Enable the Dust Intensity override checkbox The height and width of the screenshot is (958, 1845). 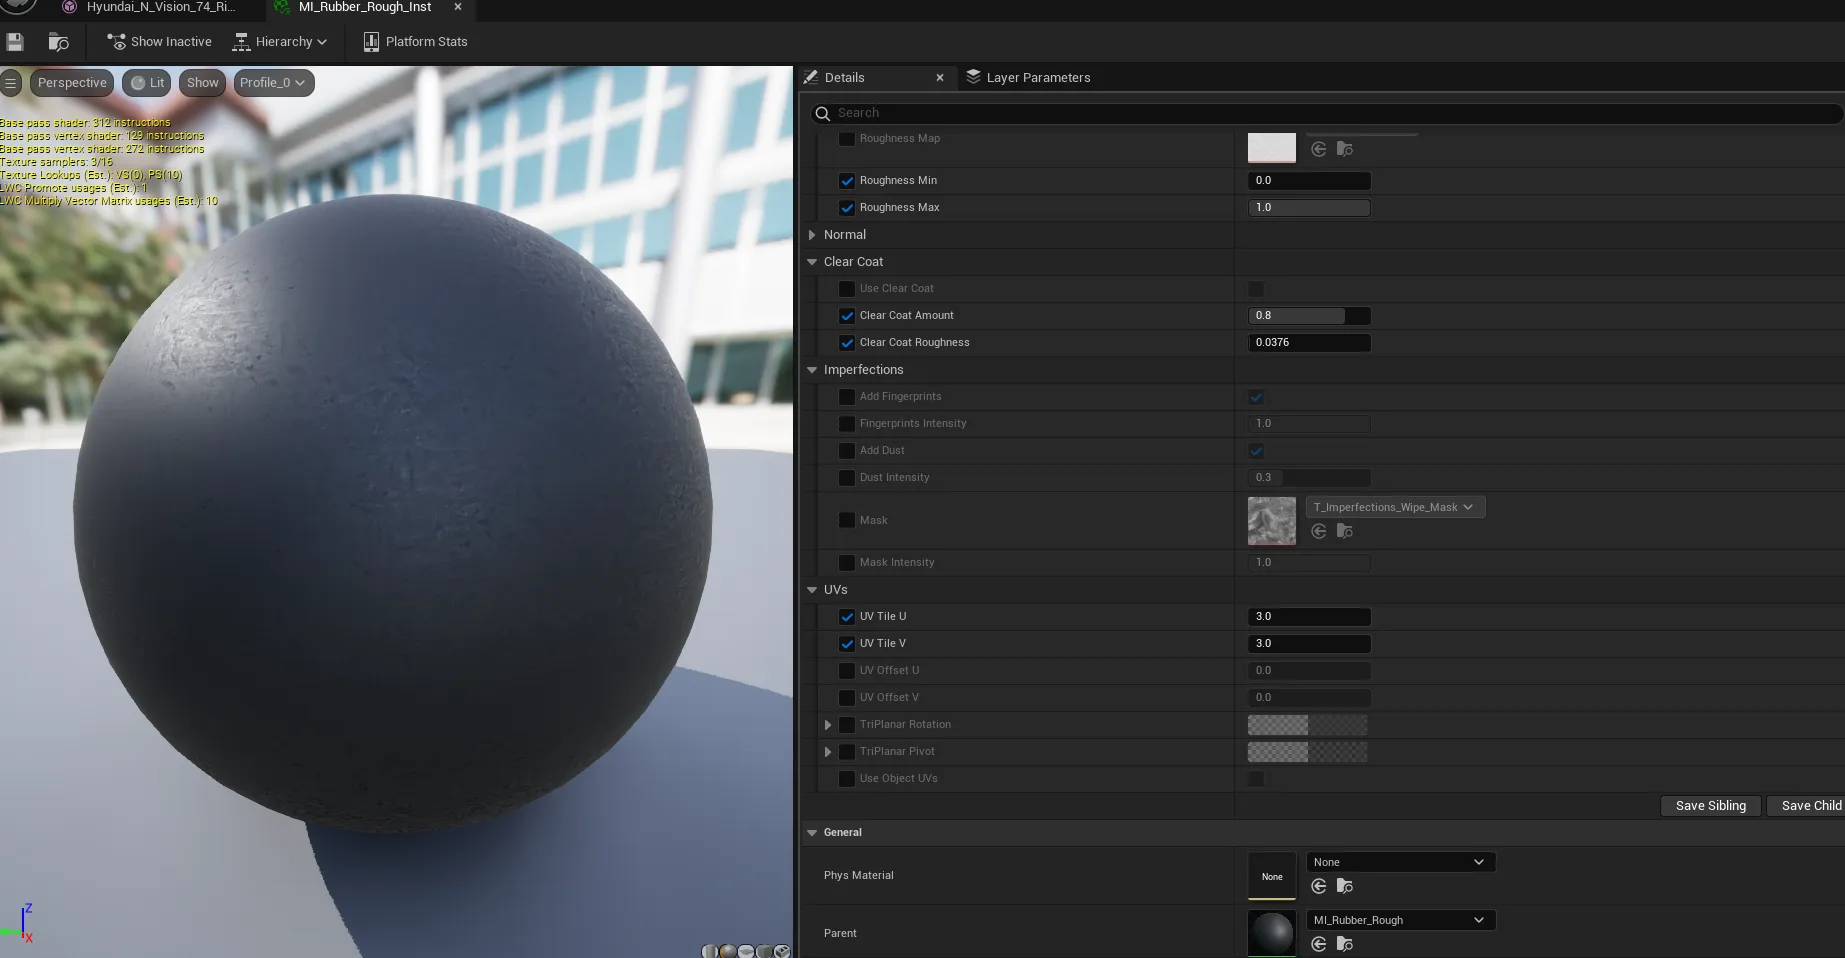click(847, 478)
